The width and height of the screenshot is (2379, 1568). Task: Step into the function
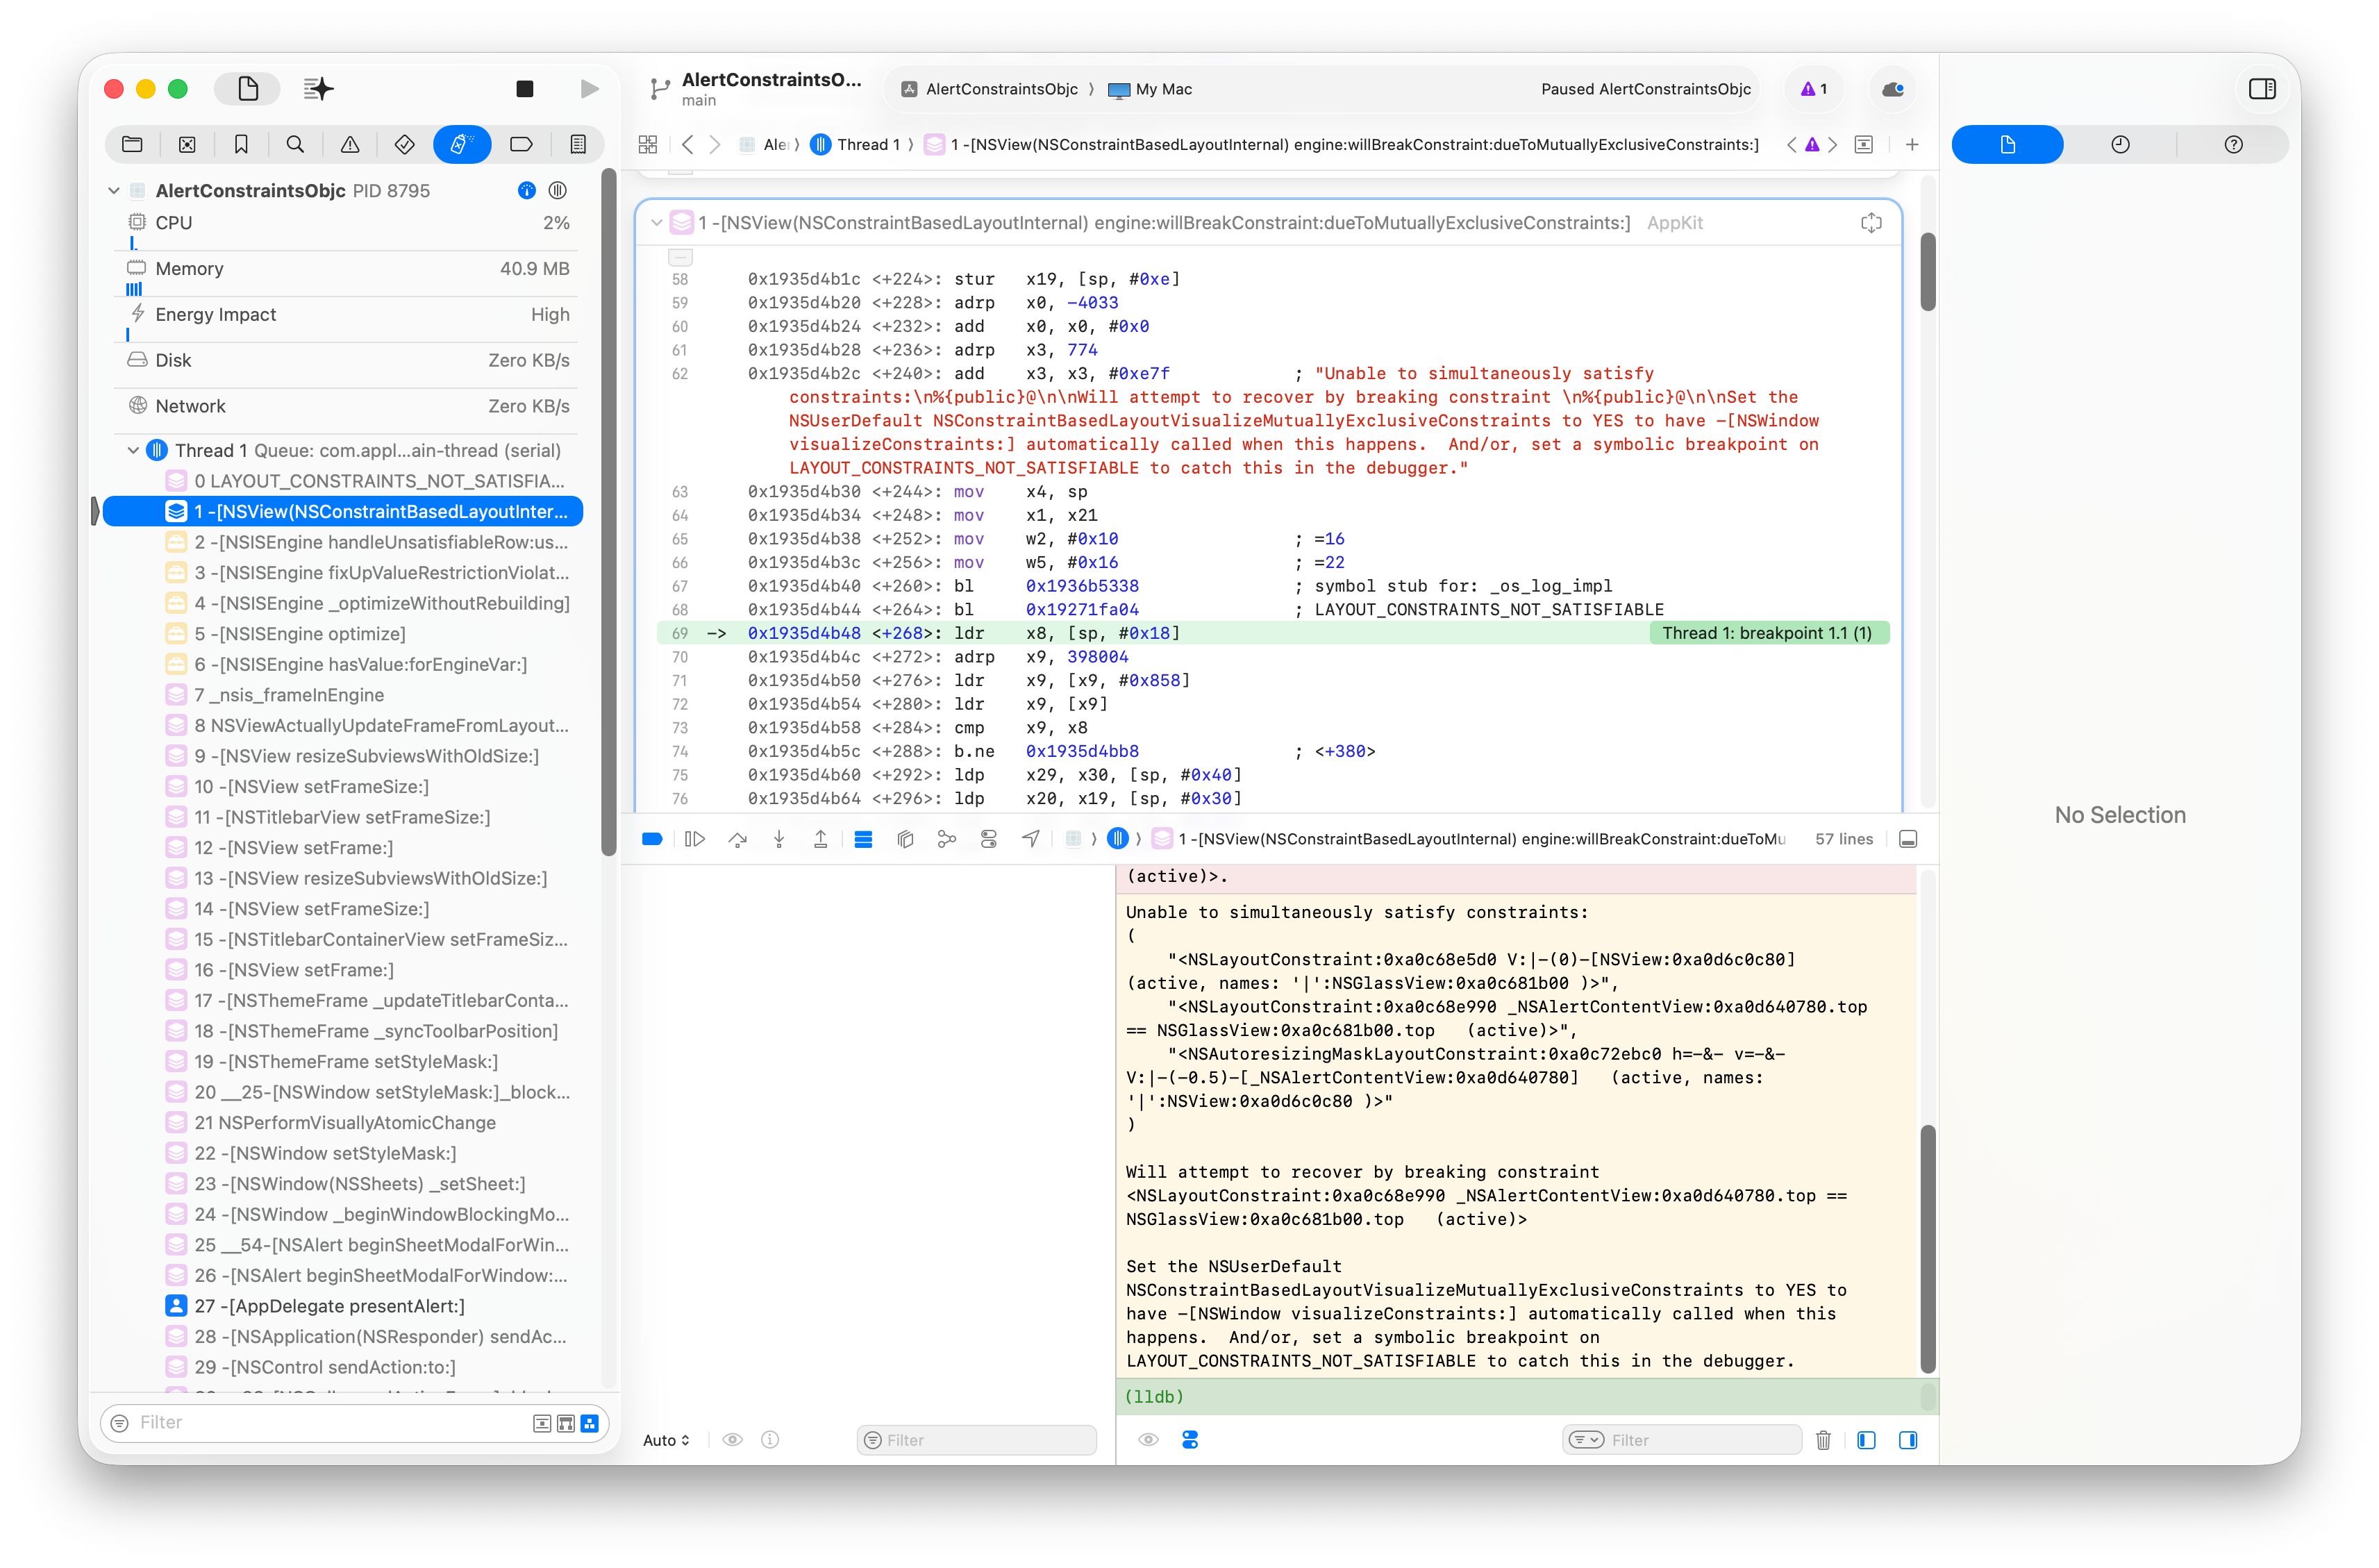click(779, 839)
